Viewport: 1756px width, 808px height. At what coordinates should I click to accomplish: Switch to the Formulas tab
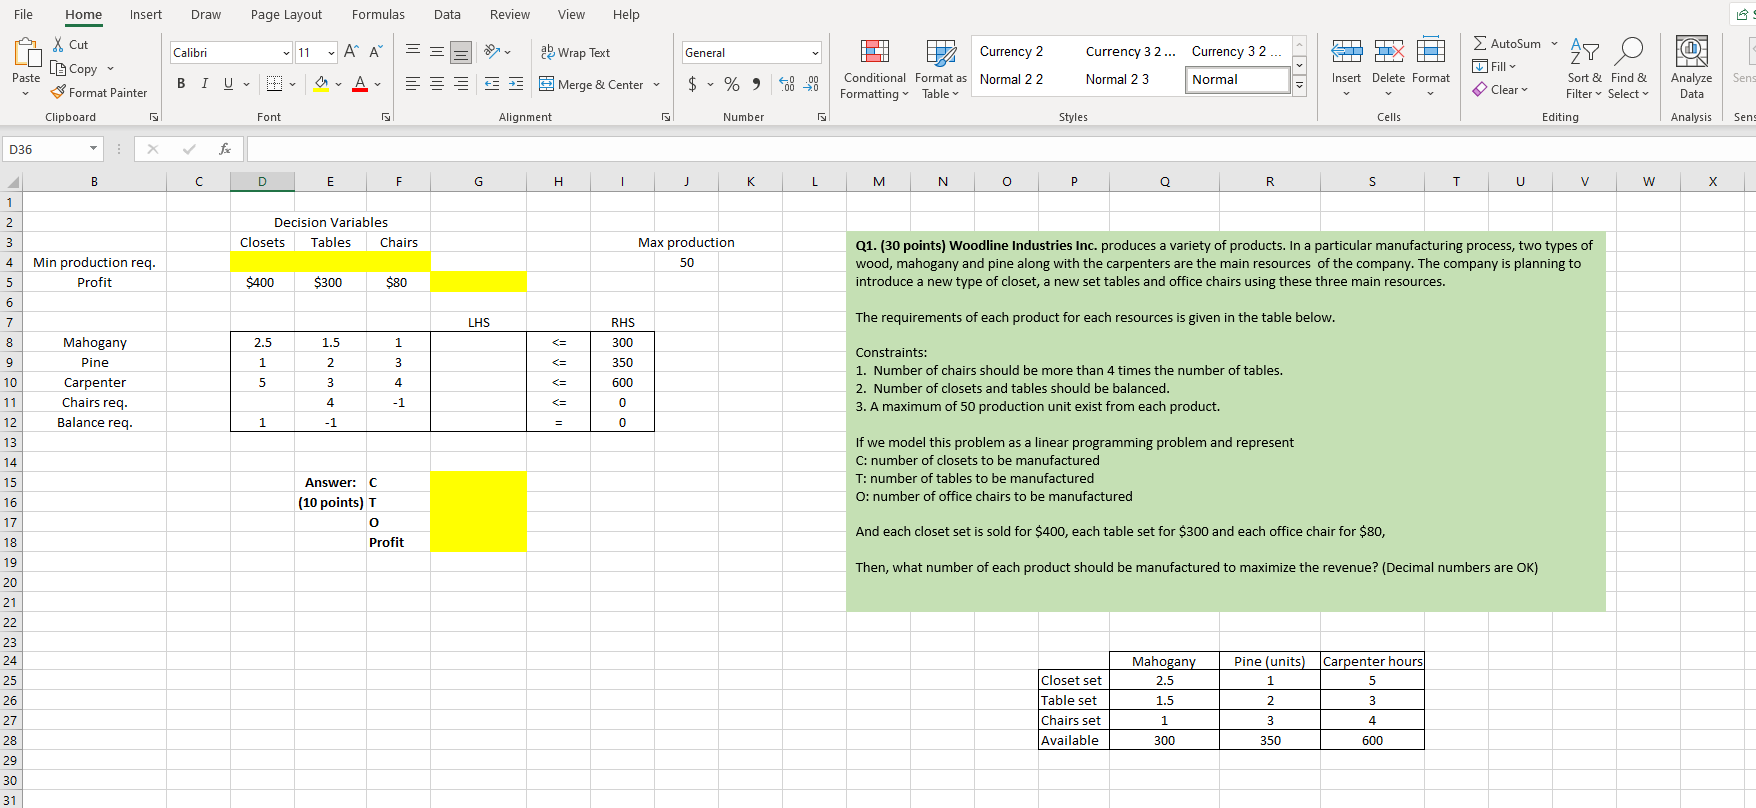tap(378, 14)
